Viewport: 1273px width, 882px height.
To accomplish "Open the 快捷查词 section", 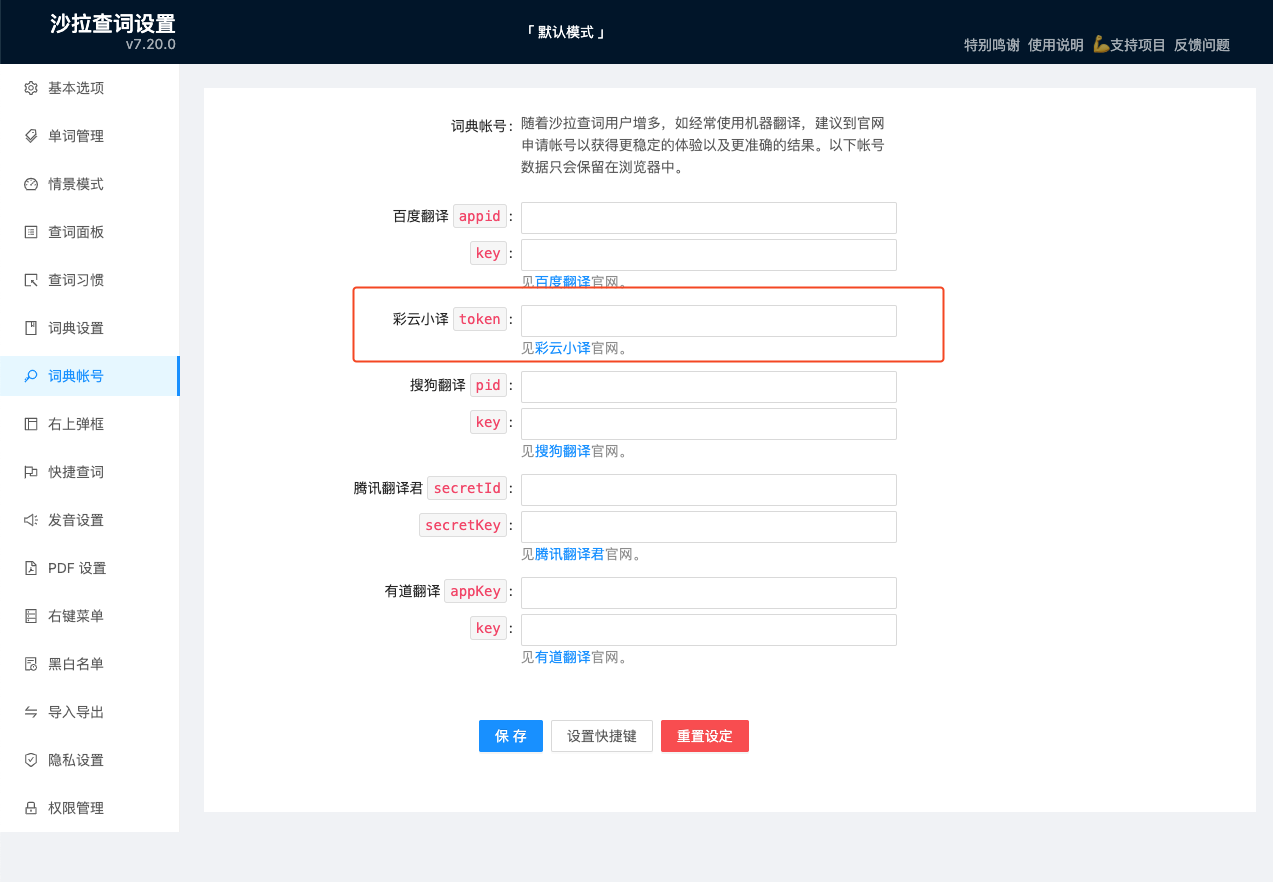I will 89,472.
